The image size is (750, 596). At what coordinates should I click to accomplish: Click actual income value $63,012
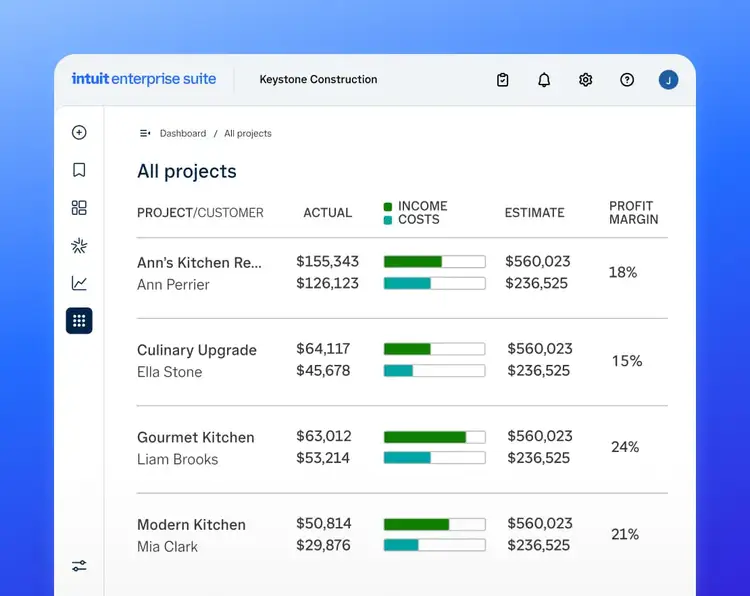324,436
